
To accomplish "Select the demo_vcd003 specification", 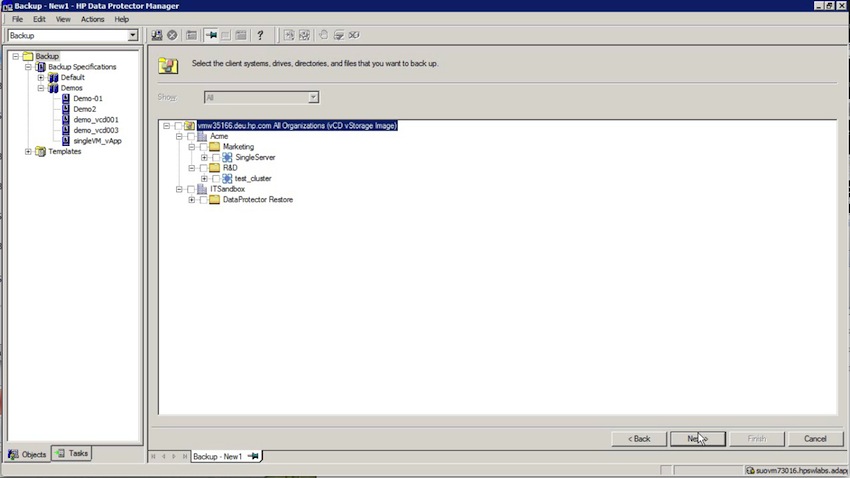I will tap(95, 130).
